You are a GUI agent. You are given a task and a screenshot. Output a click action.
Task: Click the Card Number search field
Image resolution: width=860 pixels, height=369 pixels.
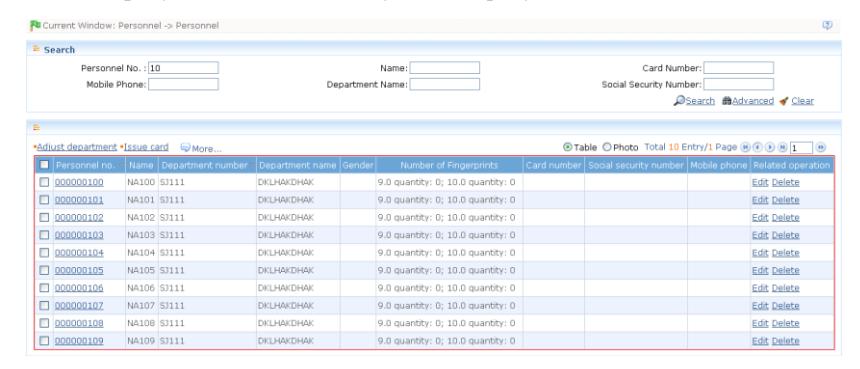(x=738, y=68)
